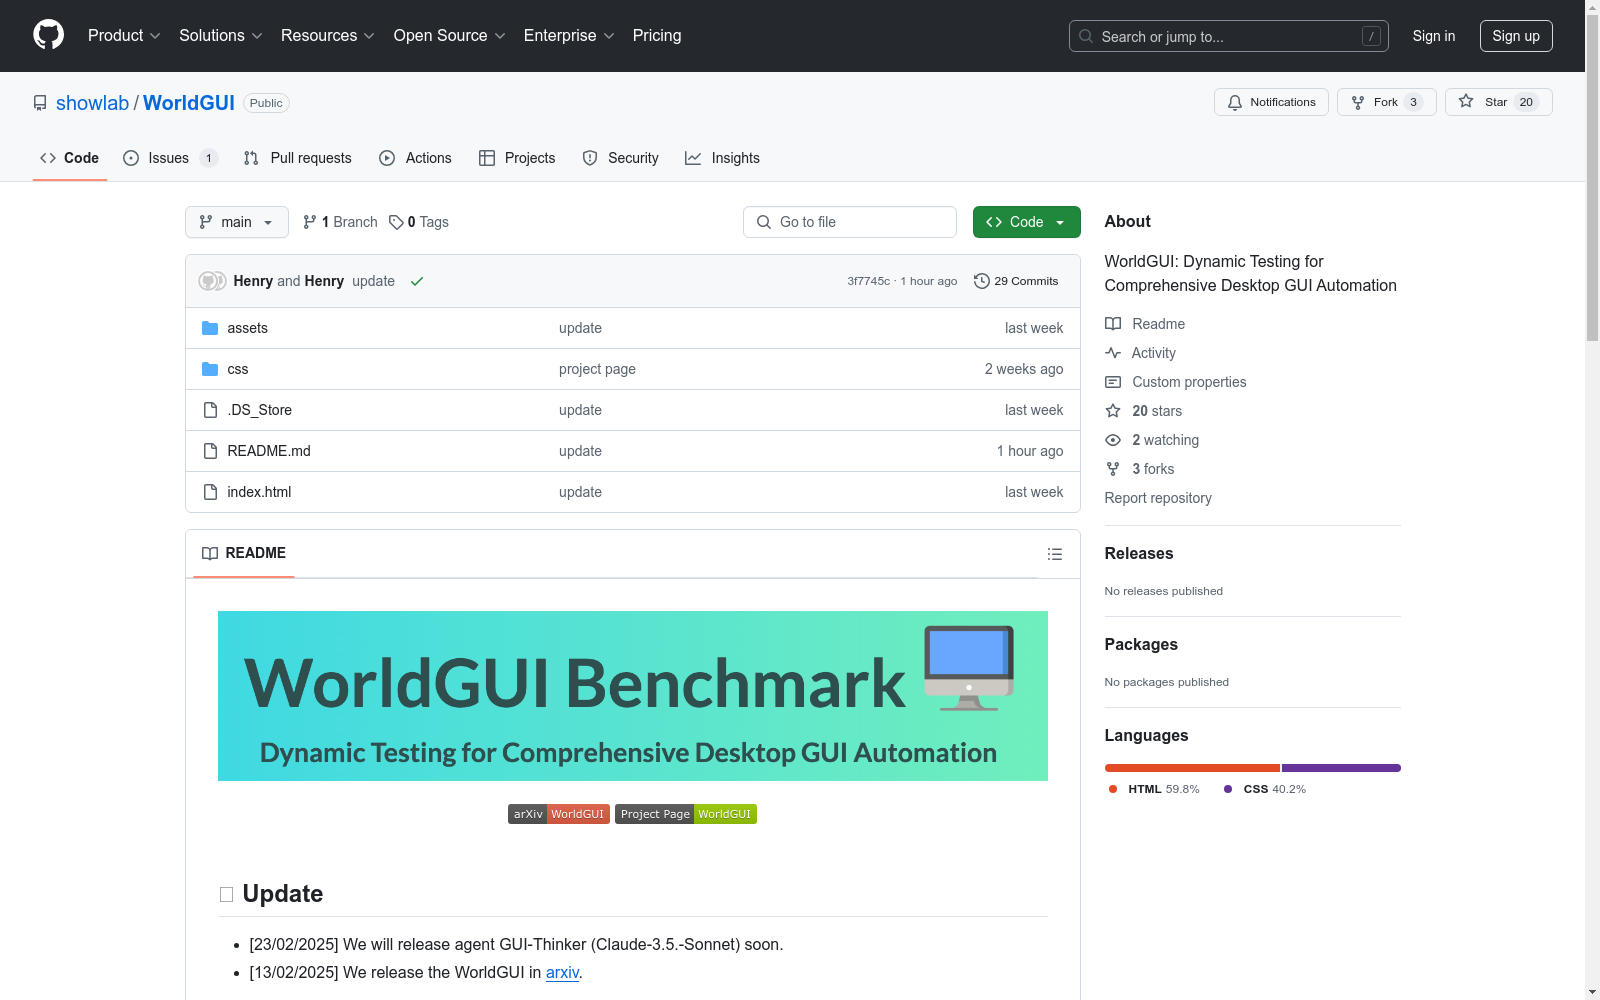Image resolution: width=1600 pixels, height=1000 pixels.
Task: Click the Activity pulse icon
Action: click(1113, 353)
